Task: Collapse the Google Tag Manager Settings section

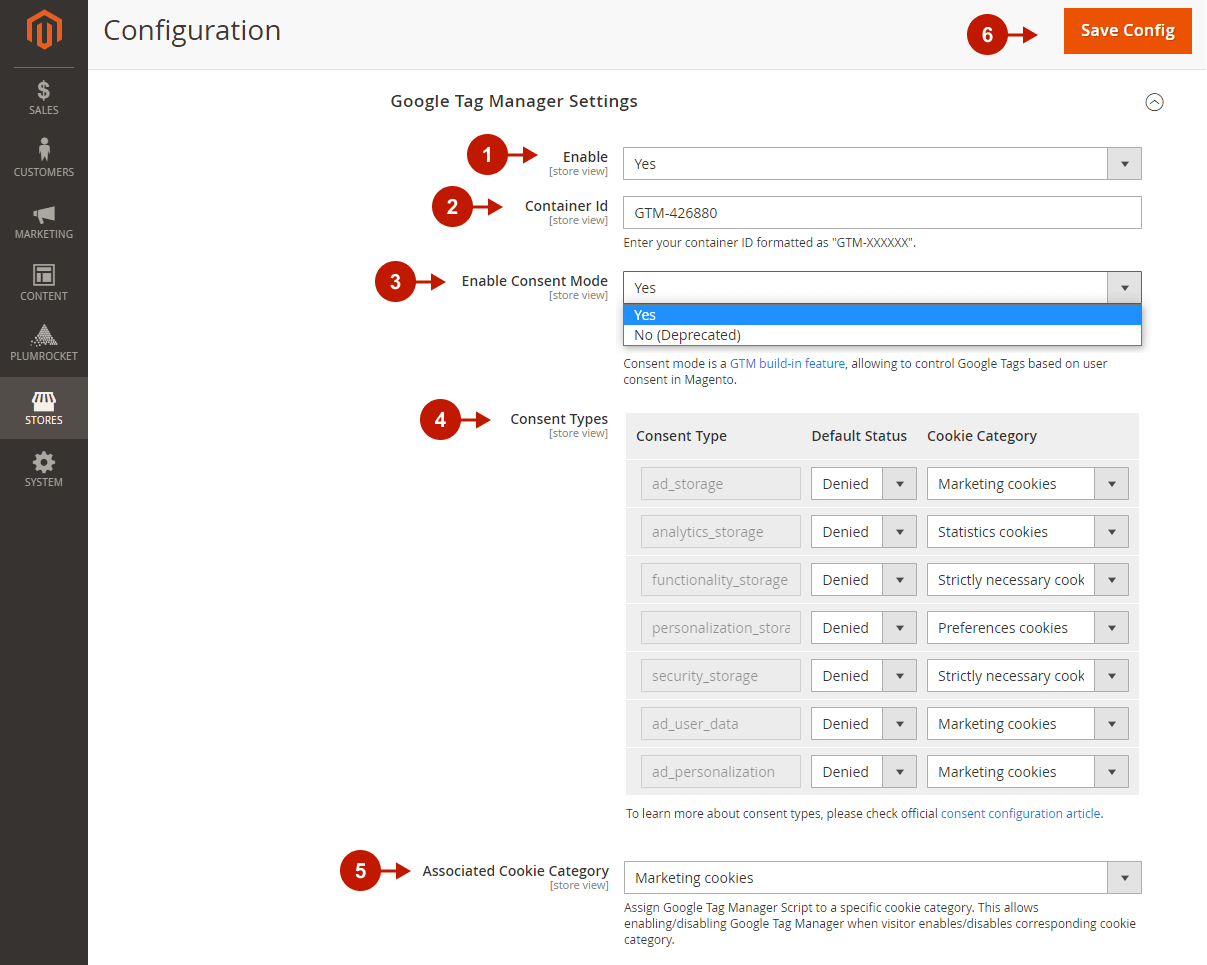Action: point(1154,102)
